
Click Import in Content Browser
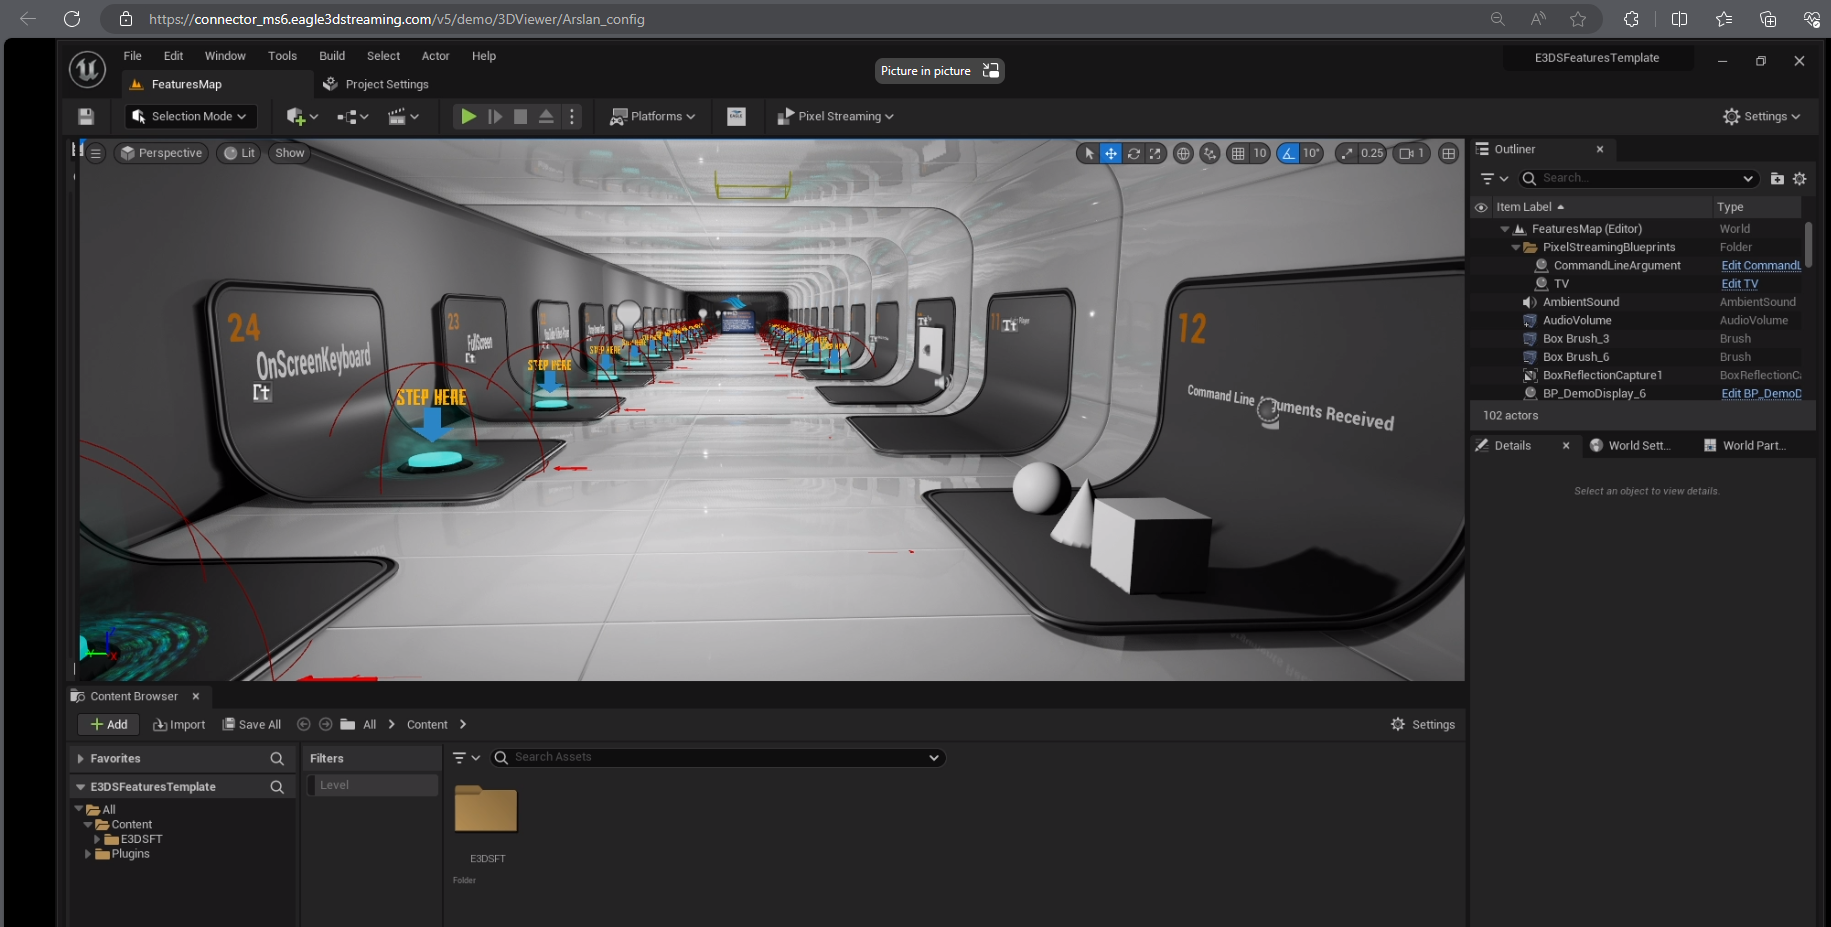coord(179,725)
